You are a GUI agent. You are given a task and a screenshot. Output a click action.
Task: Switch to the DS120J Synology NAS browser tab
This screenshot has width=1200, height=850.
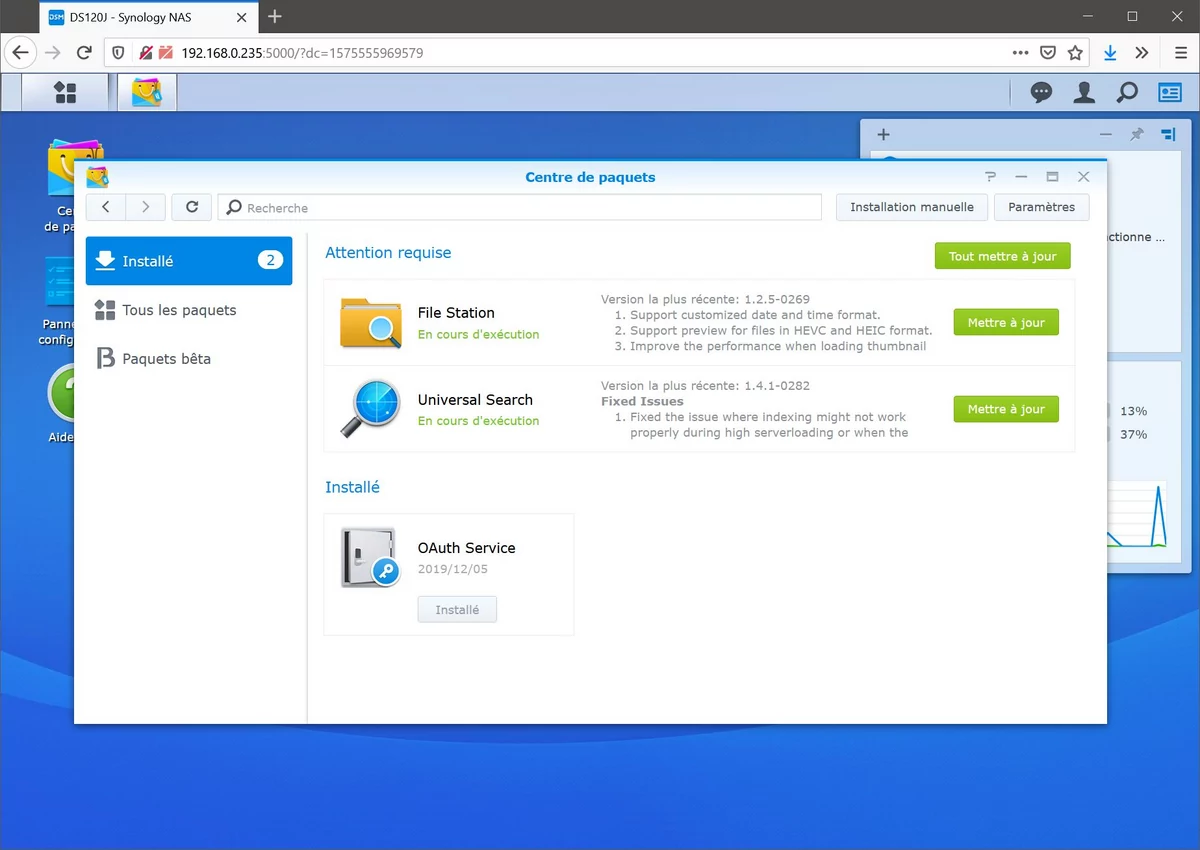(148, 16)
